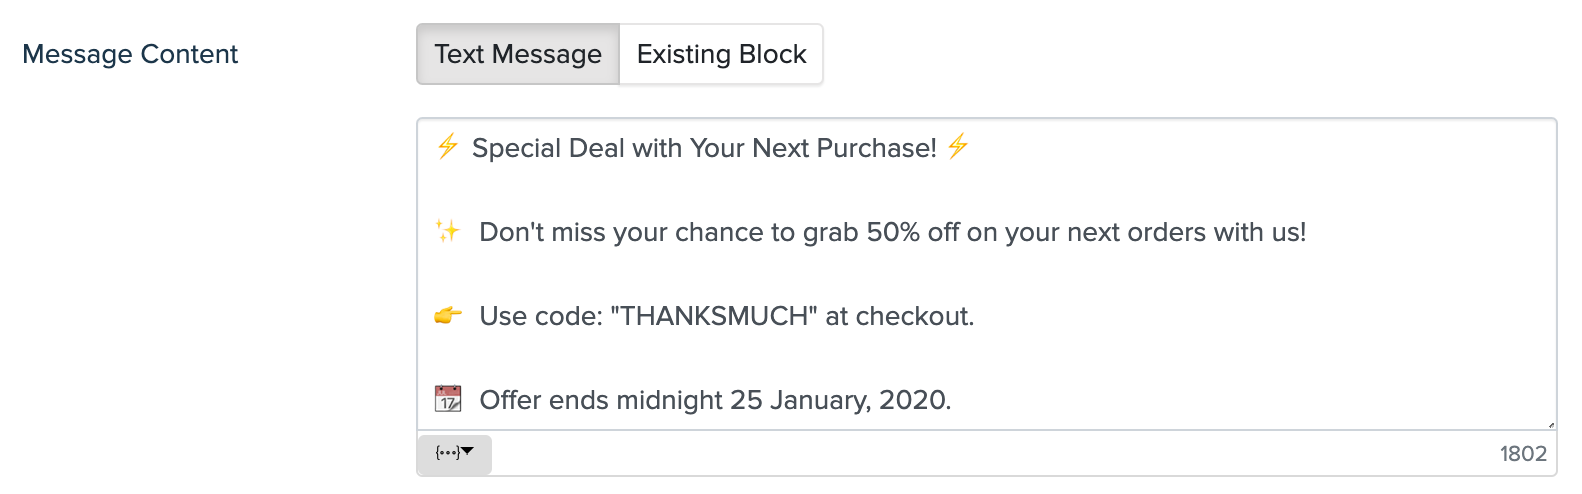Viewport: 1582px width, 494px height.
Task: Select the Existing Block tab
Action: coord(721,54)
